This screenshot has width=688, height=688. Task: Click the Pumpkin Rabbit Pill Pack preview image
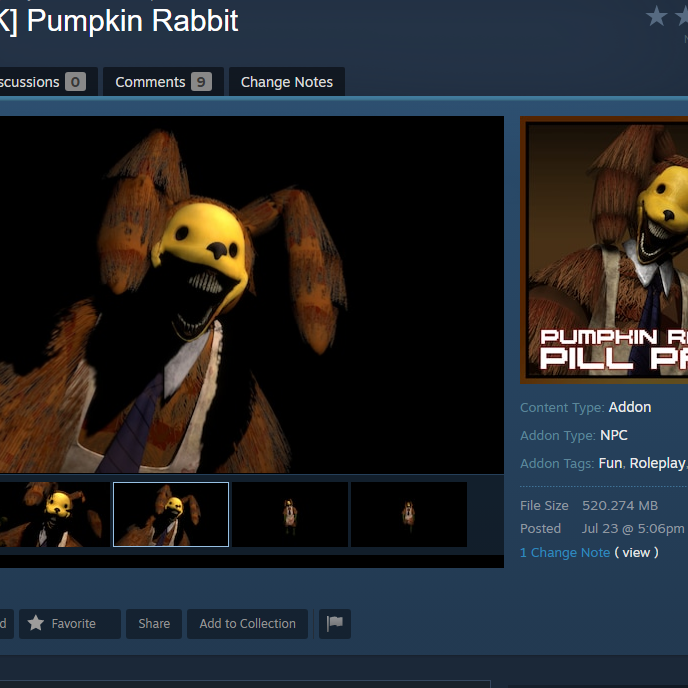604,250
